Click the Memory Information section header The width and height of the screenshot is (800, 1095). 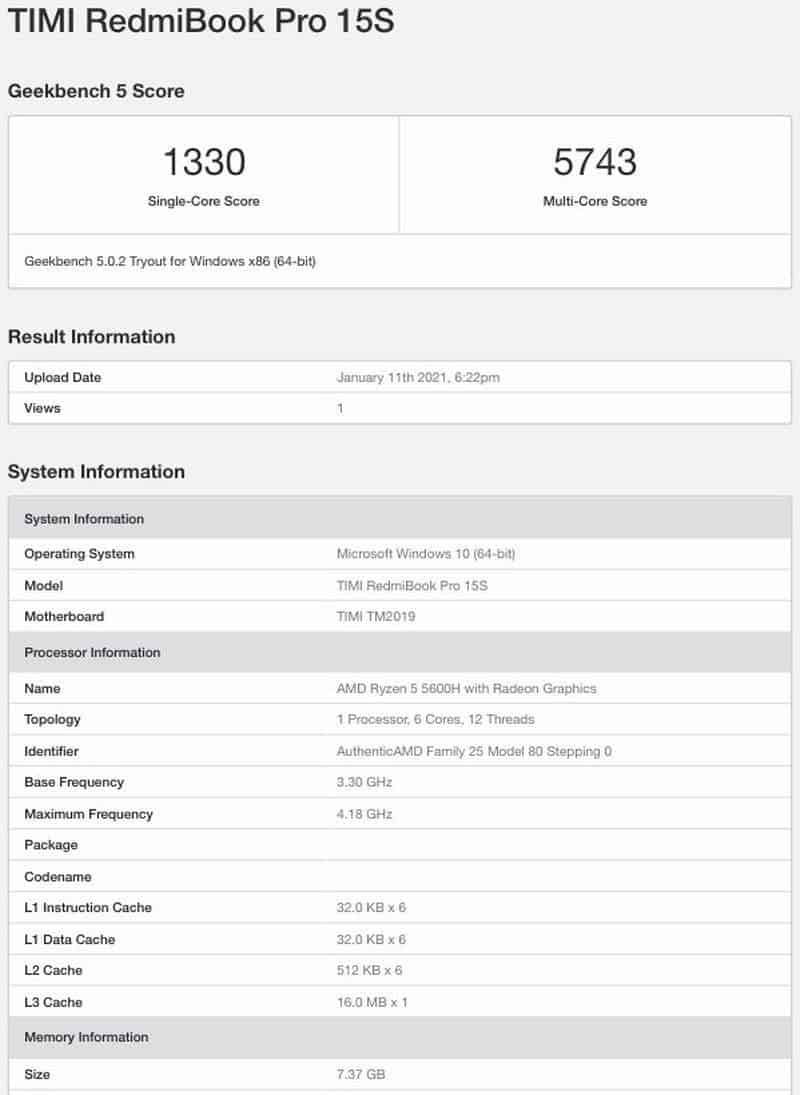(x=86, y=1037)
